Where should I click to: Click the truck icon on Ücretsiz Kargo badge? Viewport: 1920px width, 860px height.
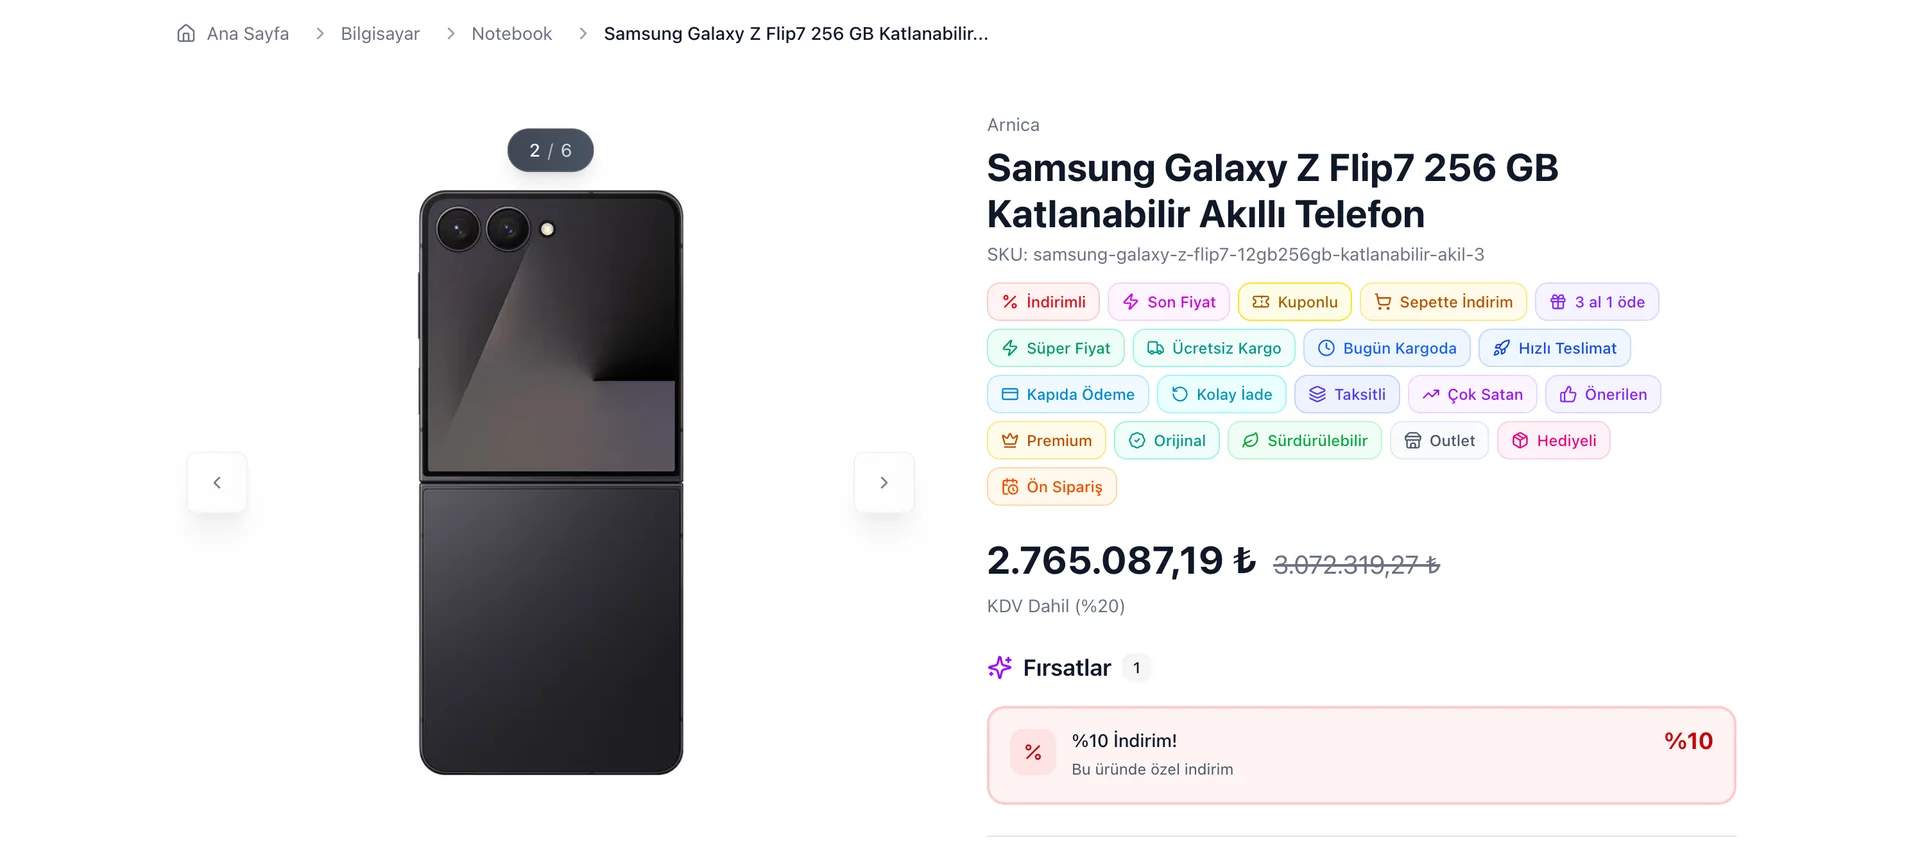point(1155,348)
